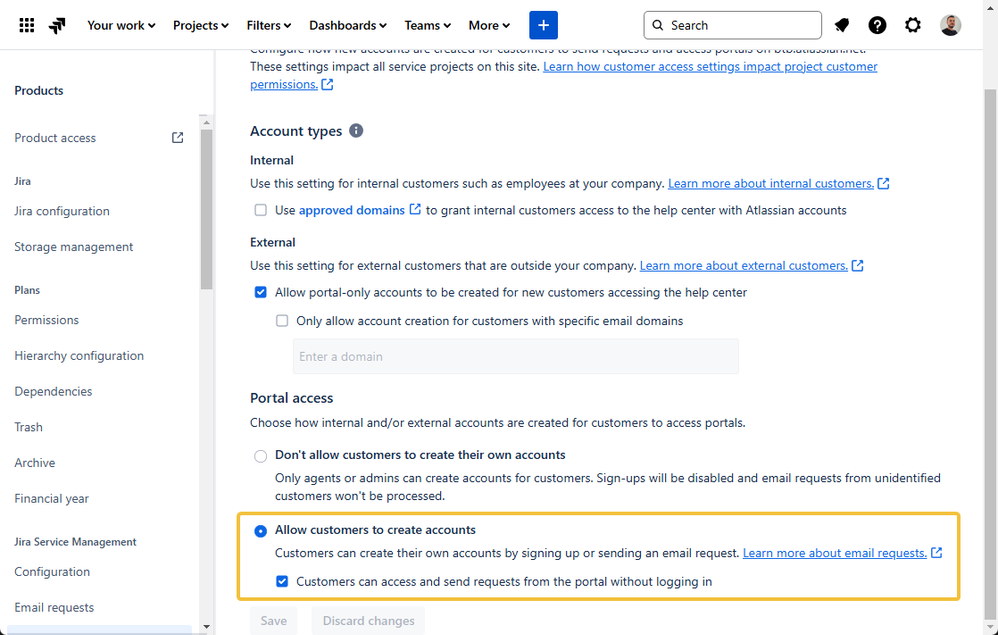Viewport: 998px width, 635px height.
Task: Click the approved domains link
Action: 352,210
